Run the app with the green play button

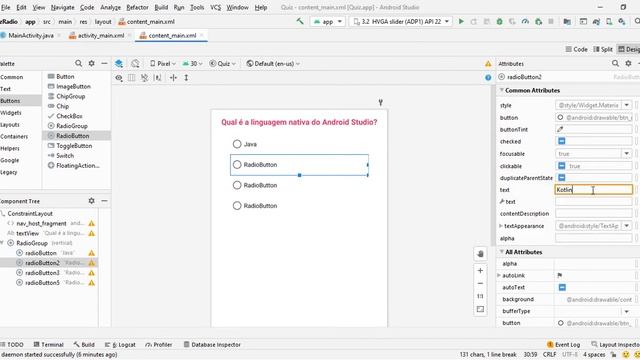coord(461,21)
